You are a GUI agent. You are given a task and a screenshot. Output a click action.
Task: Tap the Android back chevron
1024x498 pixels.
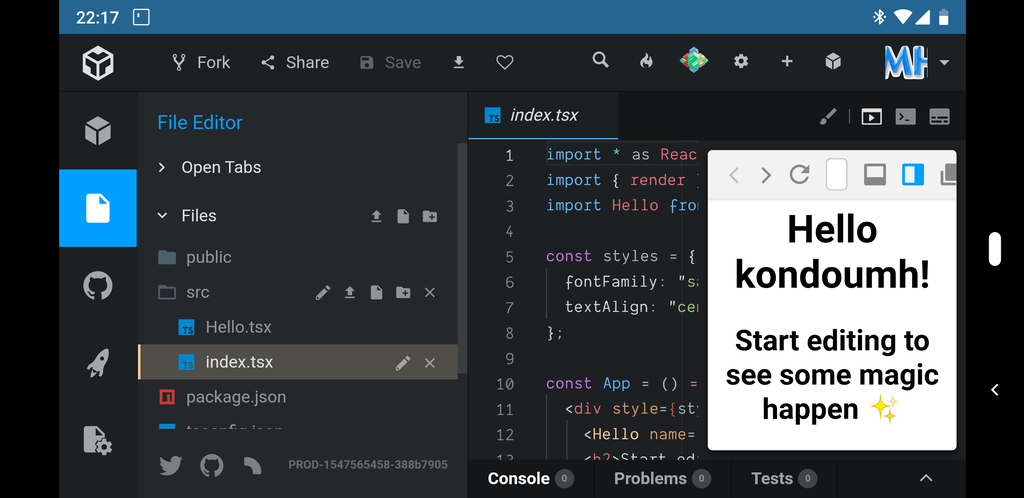tap(995, 390)
